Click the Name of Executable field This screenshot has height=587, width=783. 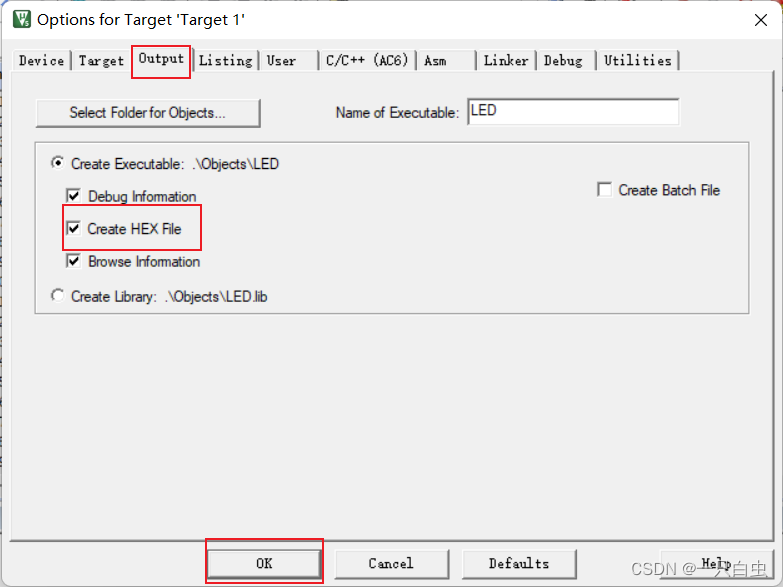click(573, 112)
